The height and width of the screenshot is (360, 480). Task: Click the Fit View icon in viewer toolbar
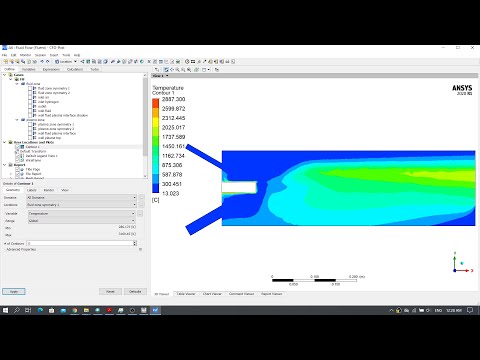pyautogui.click(x=189, y=70)
